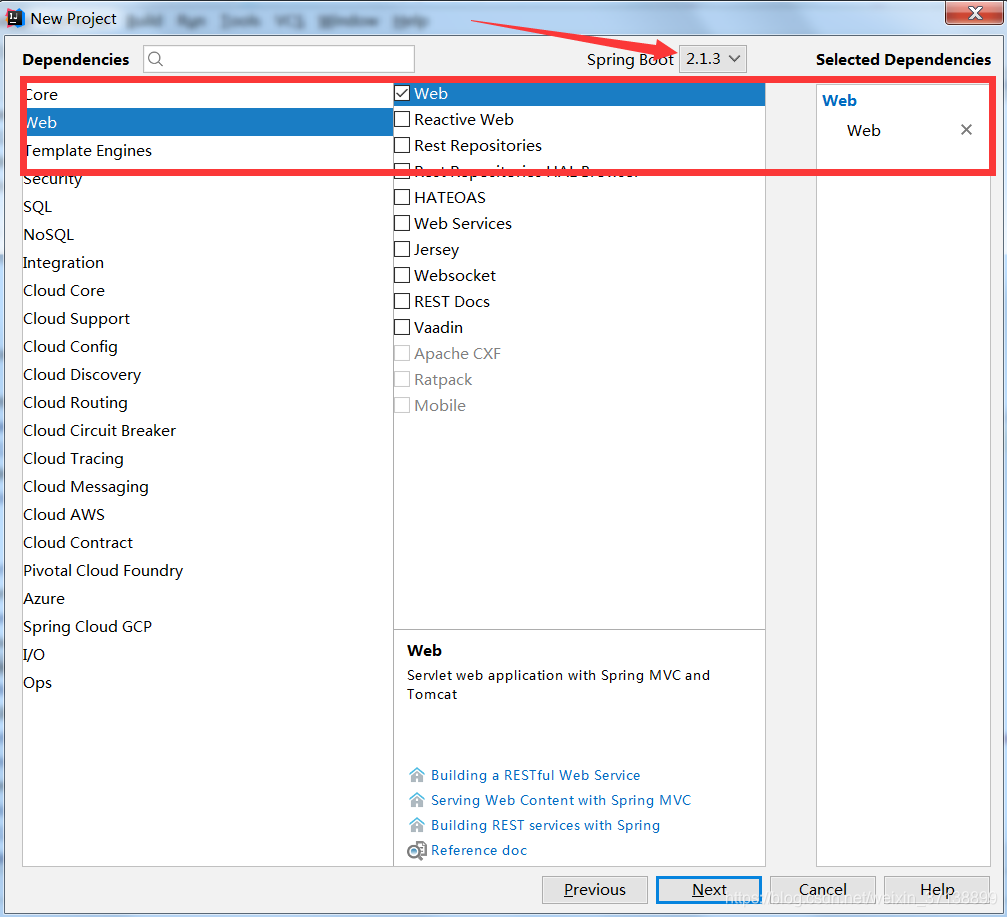Close the New Project dialog
The height and width of the screenshot is (917, 1007).
pyautogui.click(x=974, y=13)
